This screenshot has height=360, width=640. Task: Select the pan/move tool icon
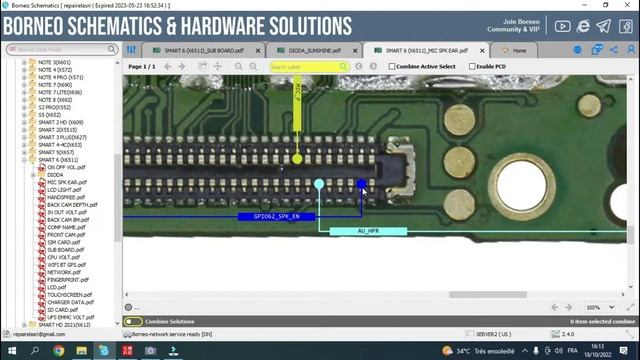218,66
